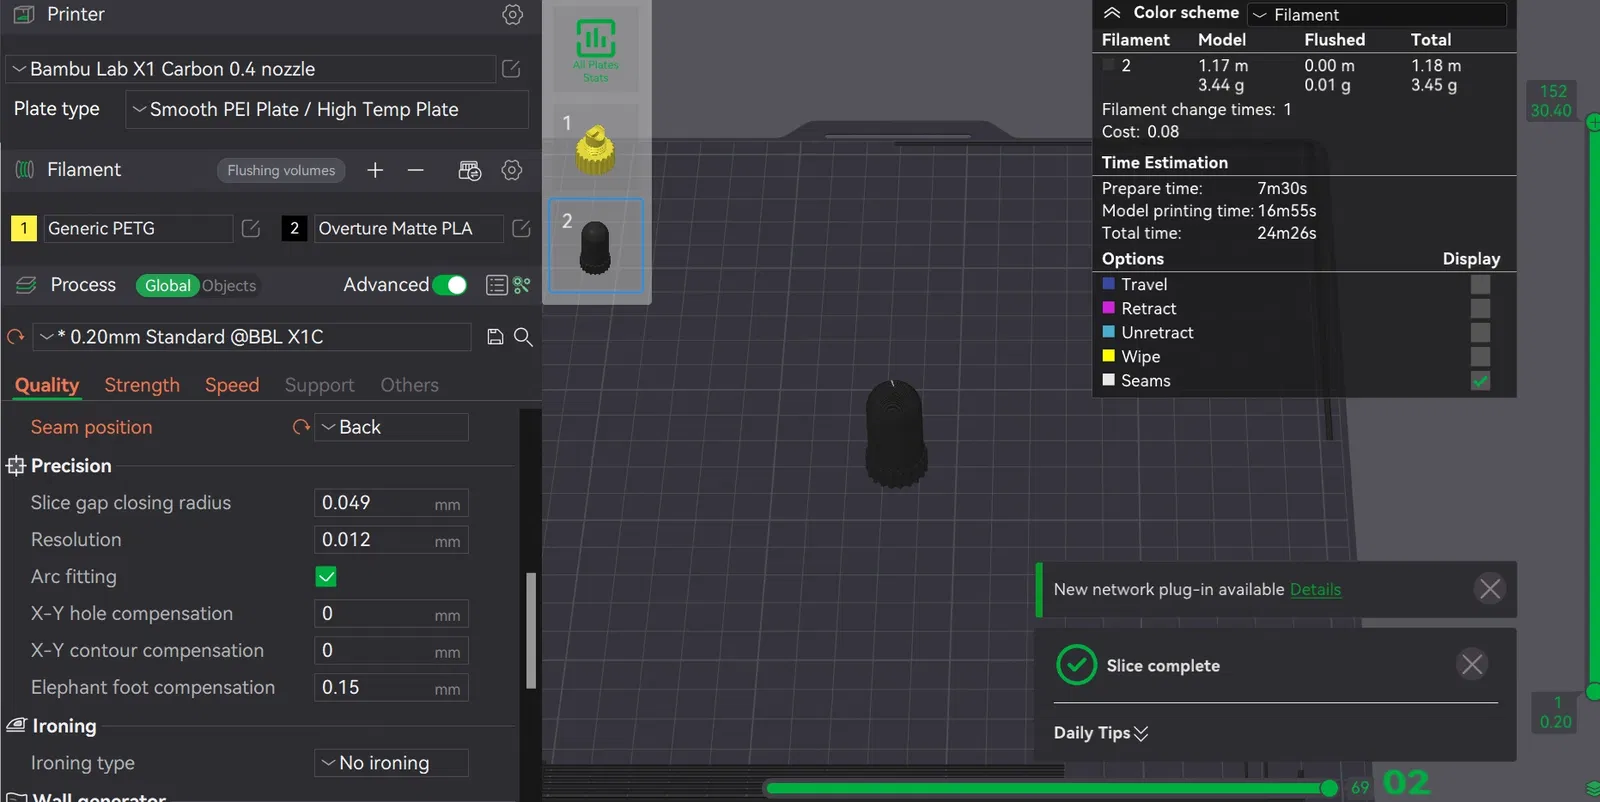Open printer settings gear icon
This screenshot has height=802, width=1600.
(512, 14)
